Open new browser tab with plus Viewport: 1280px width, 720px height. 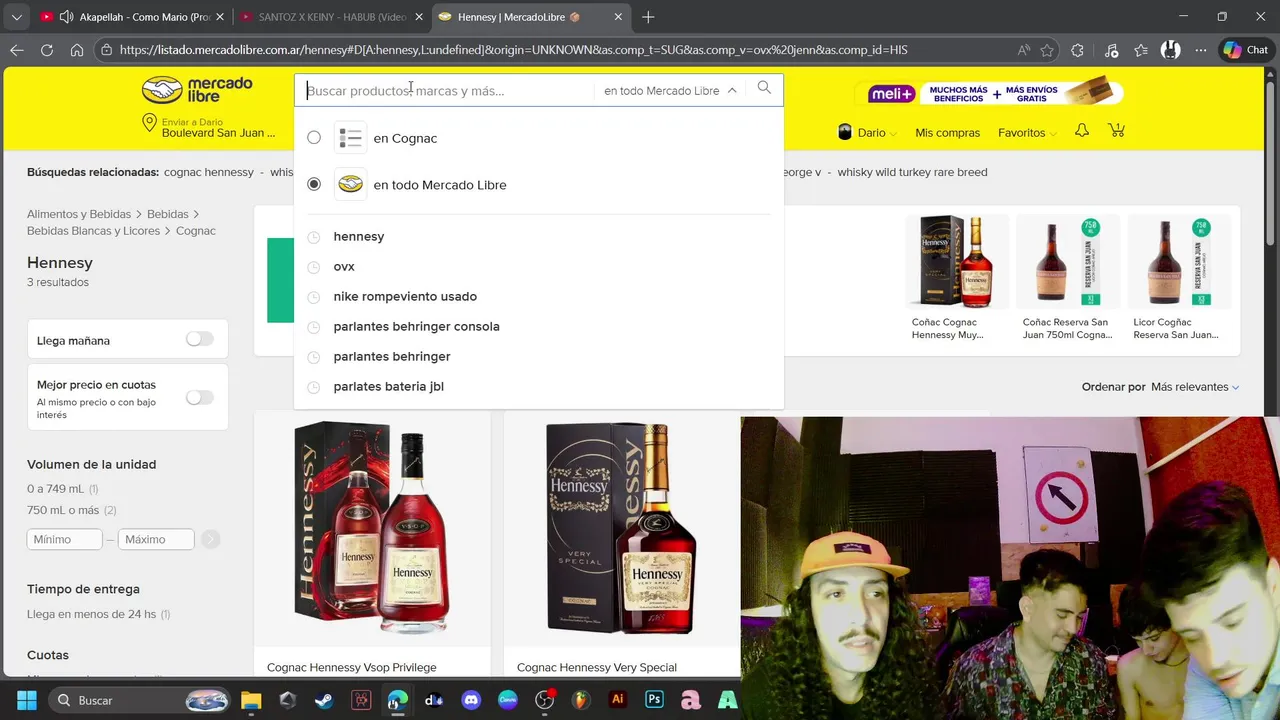(x=648, y=17)
